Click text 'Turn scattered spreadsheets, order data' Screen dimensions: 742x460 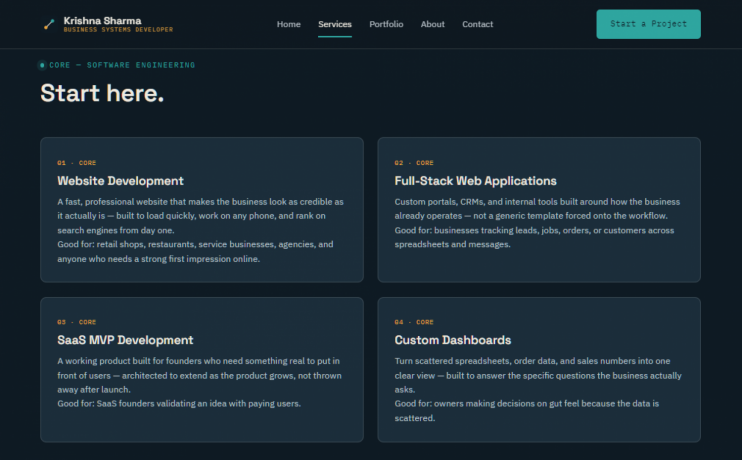pos(477,361)
